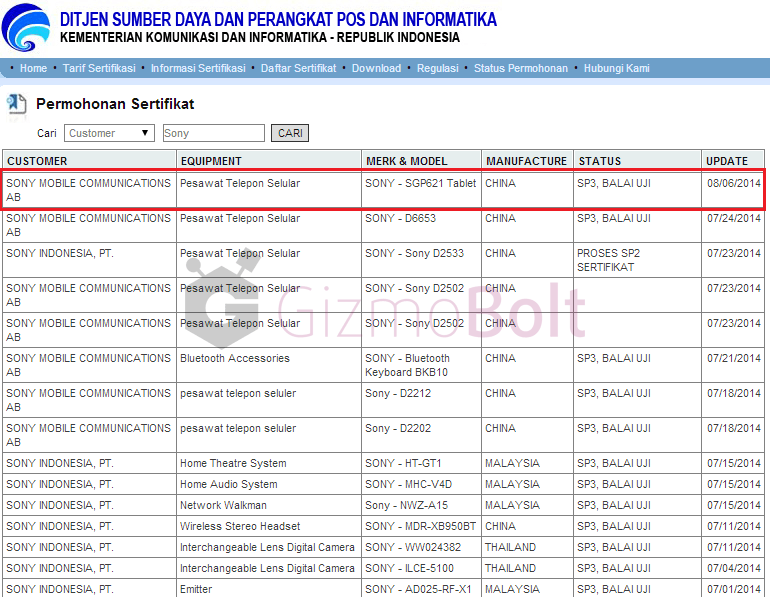Open the Tarif Sertifikasi menu
770x597 pixels.
tap(99, 68)
